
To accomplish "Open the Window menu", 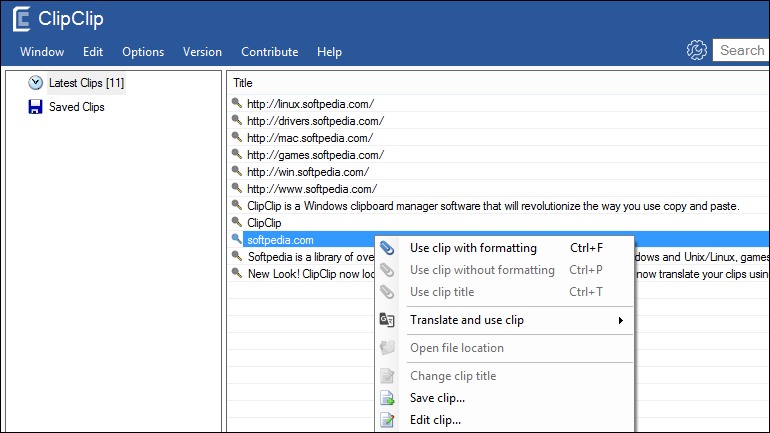I will [42, 52].
